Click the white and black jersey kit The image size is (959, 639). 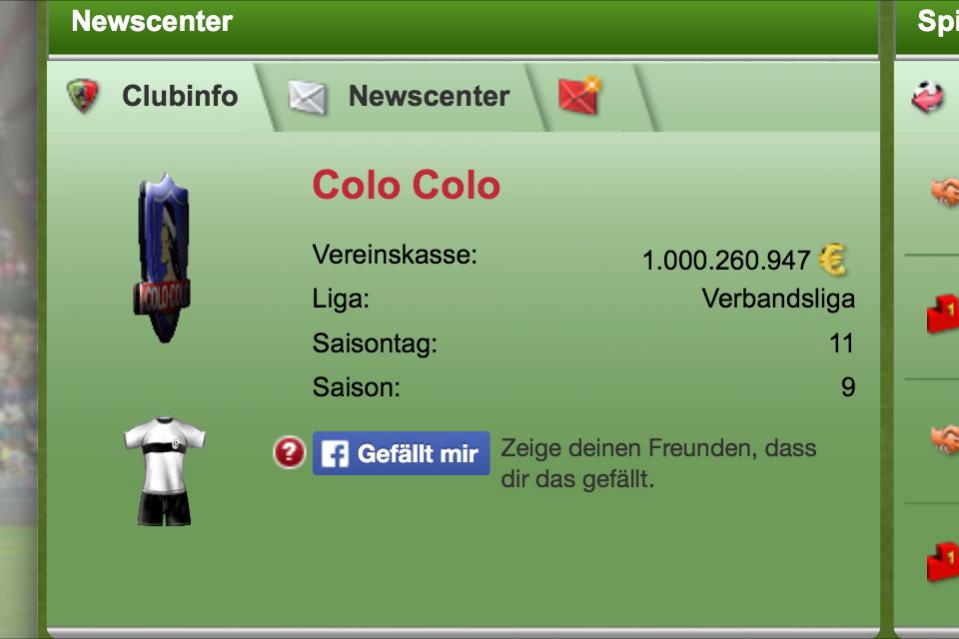click(x=165, y=471)
